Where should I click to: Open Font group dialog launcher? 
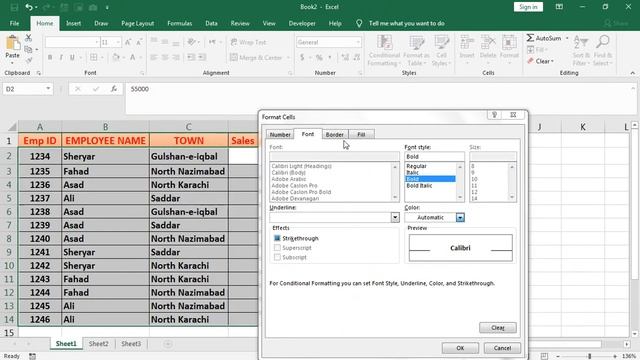click(x=142, y=73)
